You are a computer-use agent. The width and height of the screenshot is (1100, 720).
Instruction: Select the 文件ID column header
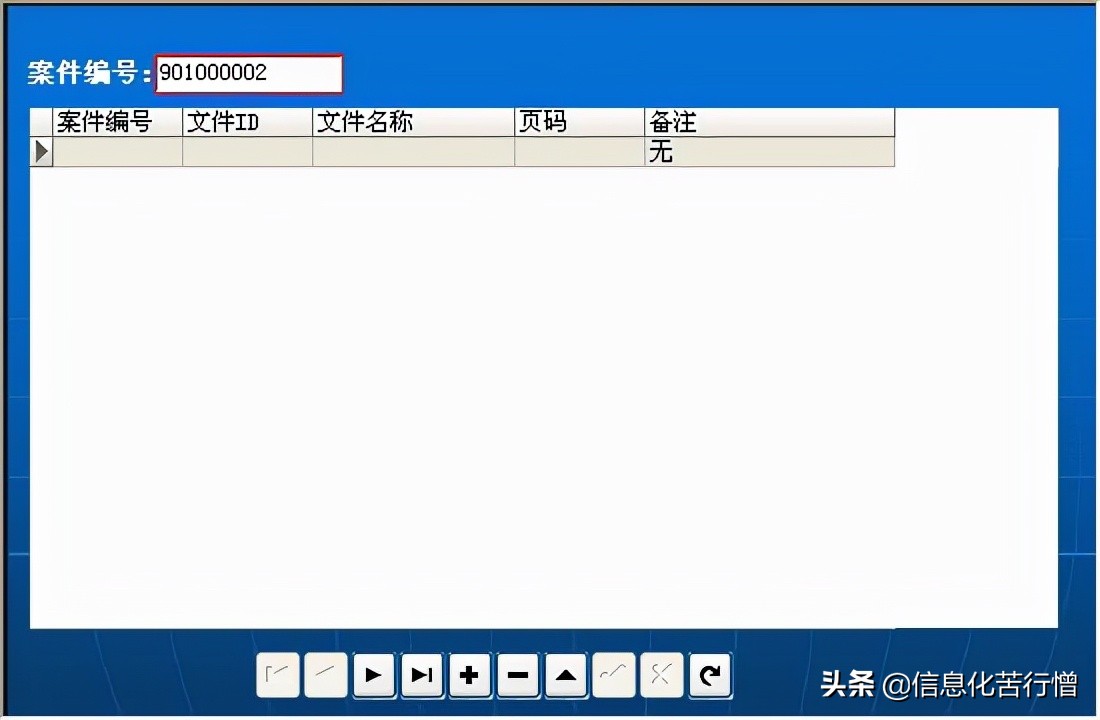(247, 122)
